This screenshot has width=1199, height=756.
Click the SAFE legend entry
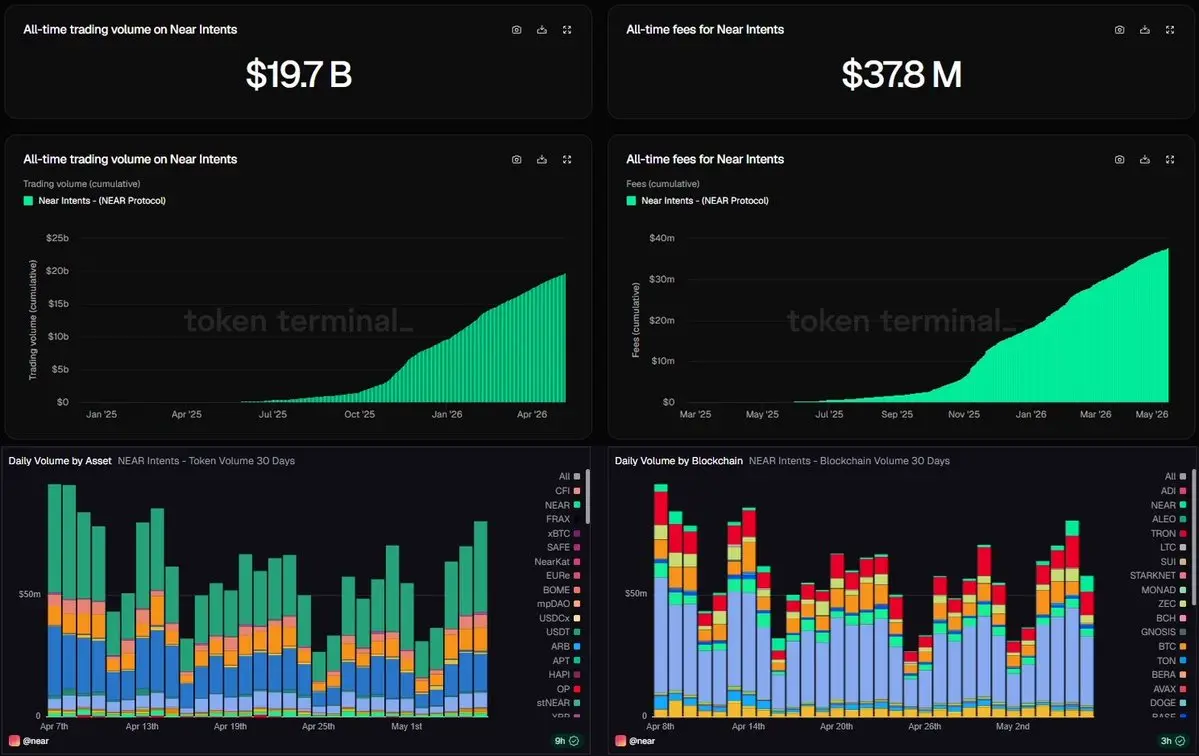(564, 547)
